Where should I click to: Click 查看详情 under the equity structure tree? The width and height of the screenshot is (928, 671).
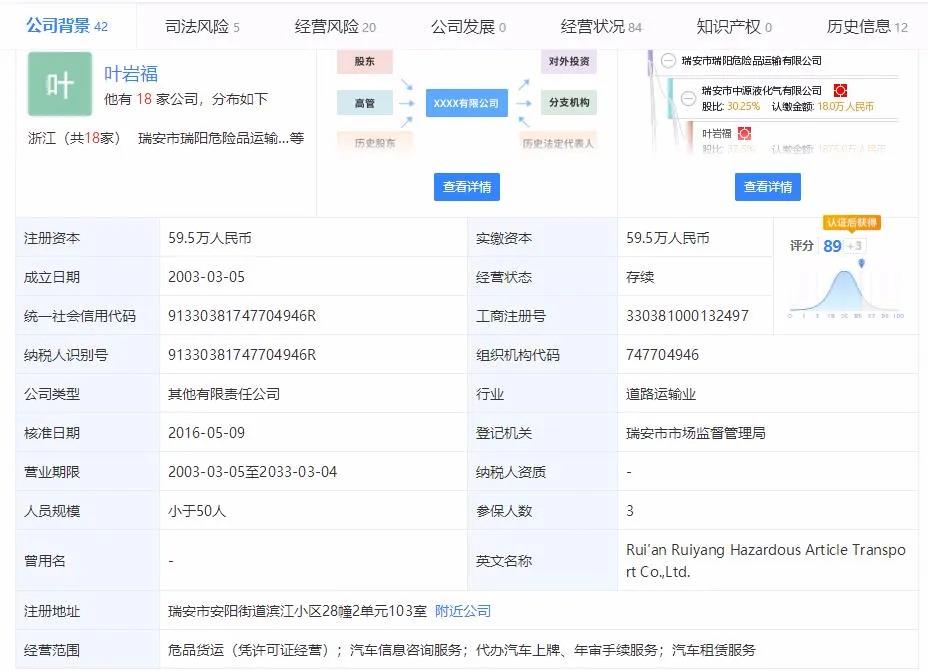pos(768,187)
